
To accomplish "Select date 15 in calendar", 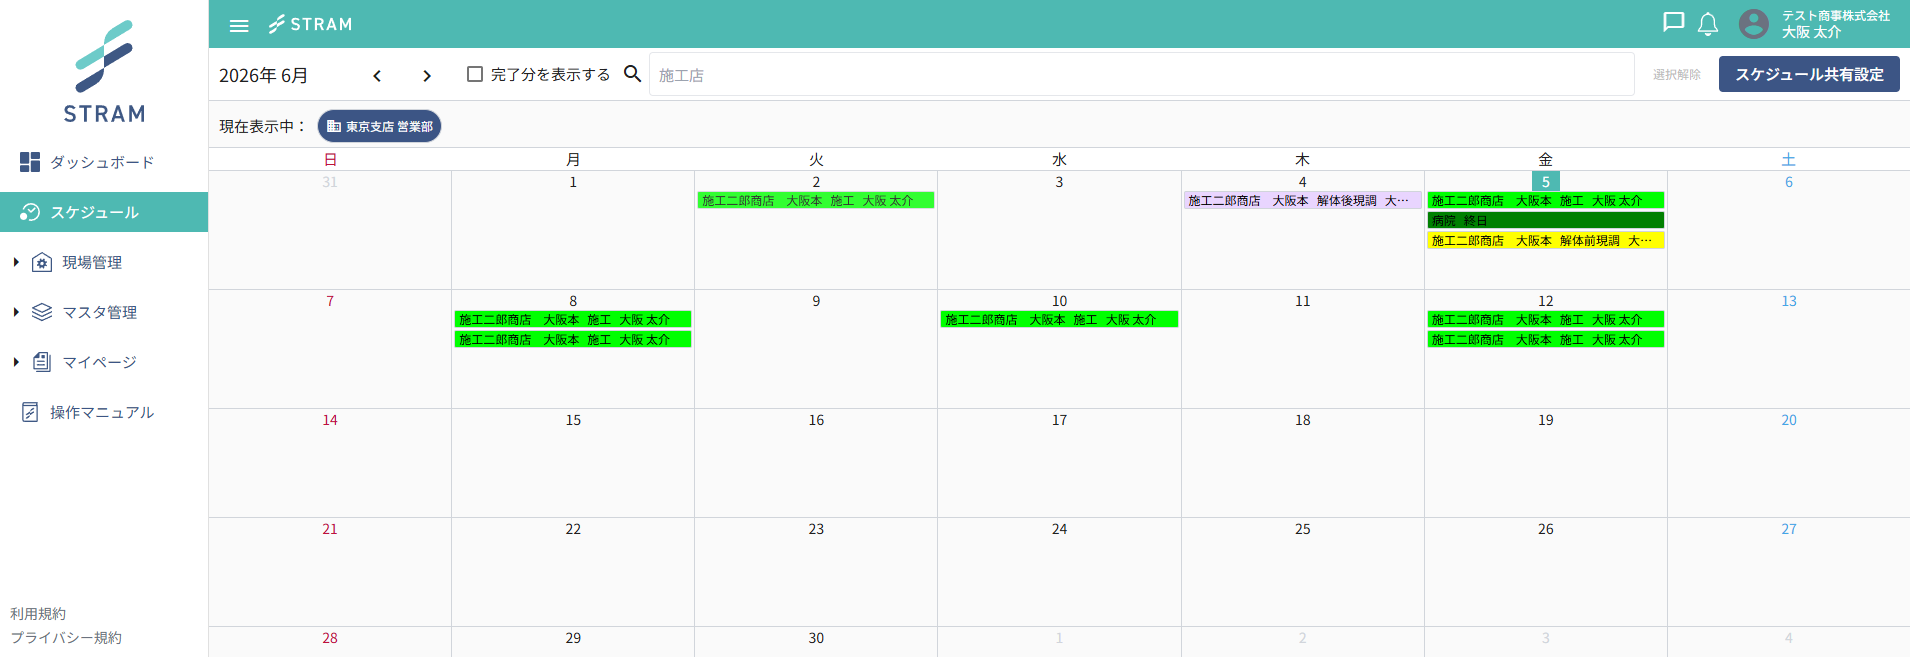I will pyautogui.click(x=573, y=420).
